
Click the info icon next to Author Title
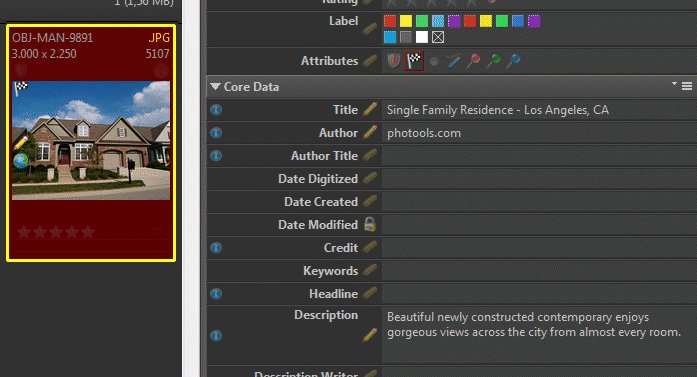(216, 156)
